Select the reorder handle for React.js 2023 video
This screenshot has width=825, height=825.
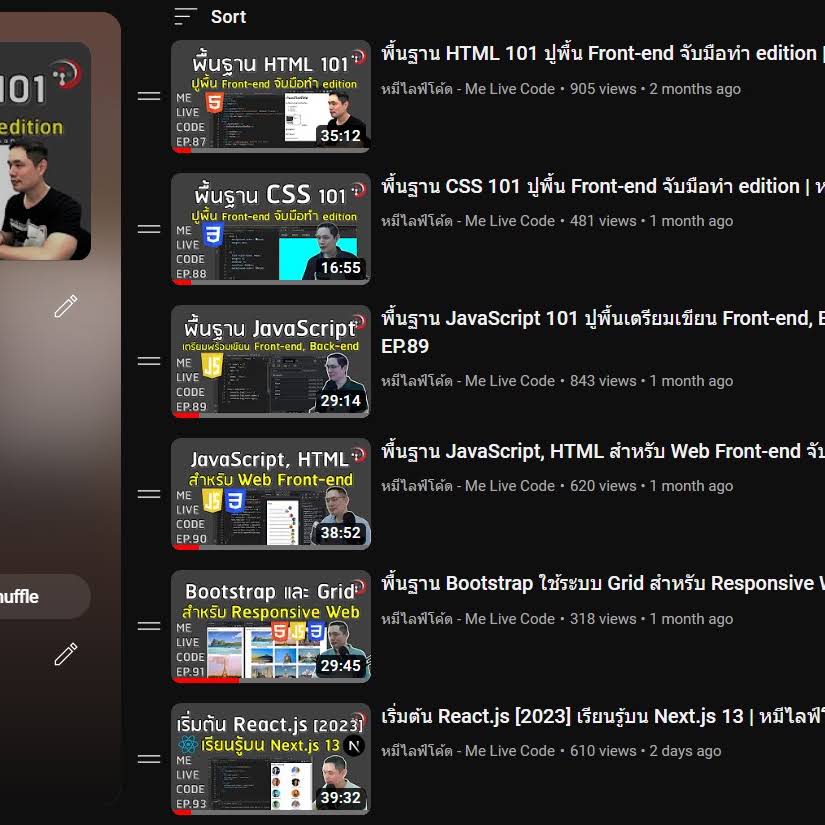149,759
